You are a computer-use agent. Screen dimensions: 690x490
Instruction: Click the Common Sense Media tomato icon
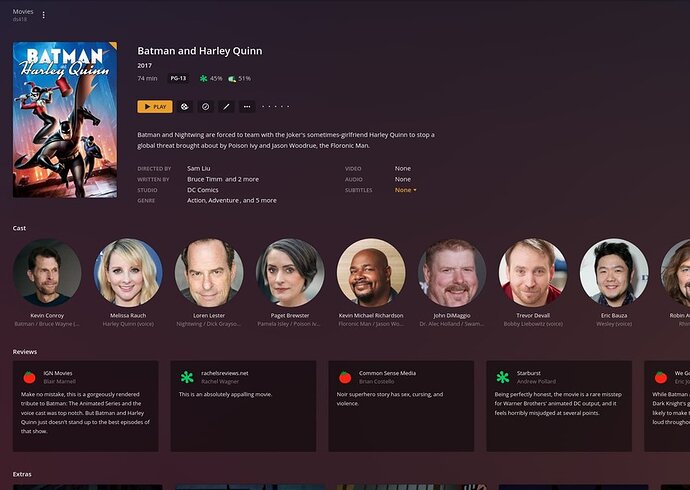(345, 377)
